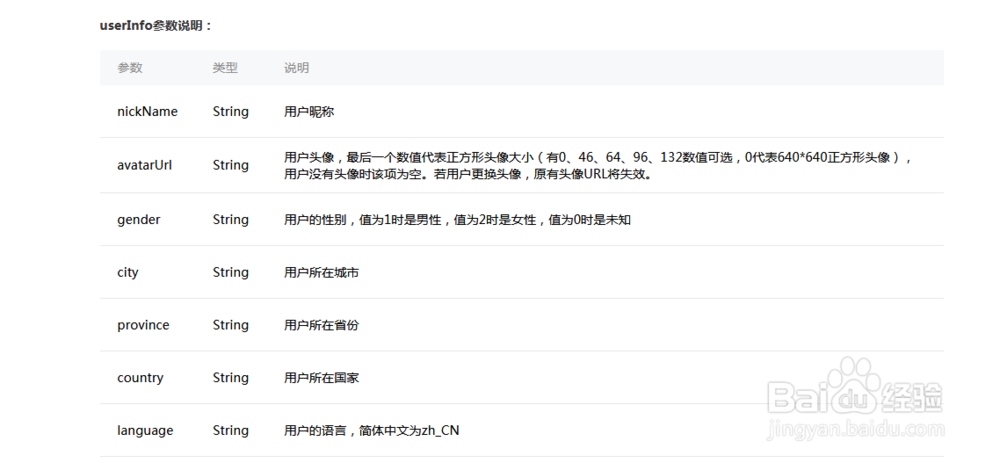Click the avatarUrl parameter cell
Image resolution: width=1000 pixels, height=463 pixels.
(x=145, y=165)
